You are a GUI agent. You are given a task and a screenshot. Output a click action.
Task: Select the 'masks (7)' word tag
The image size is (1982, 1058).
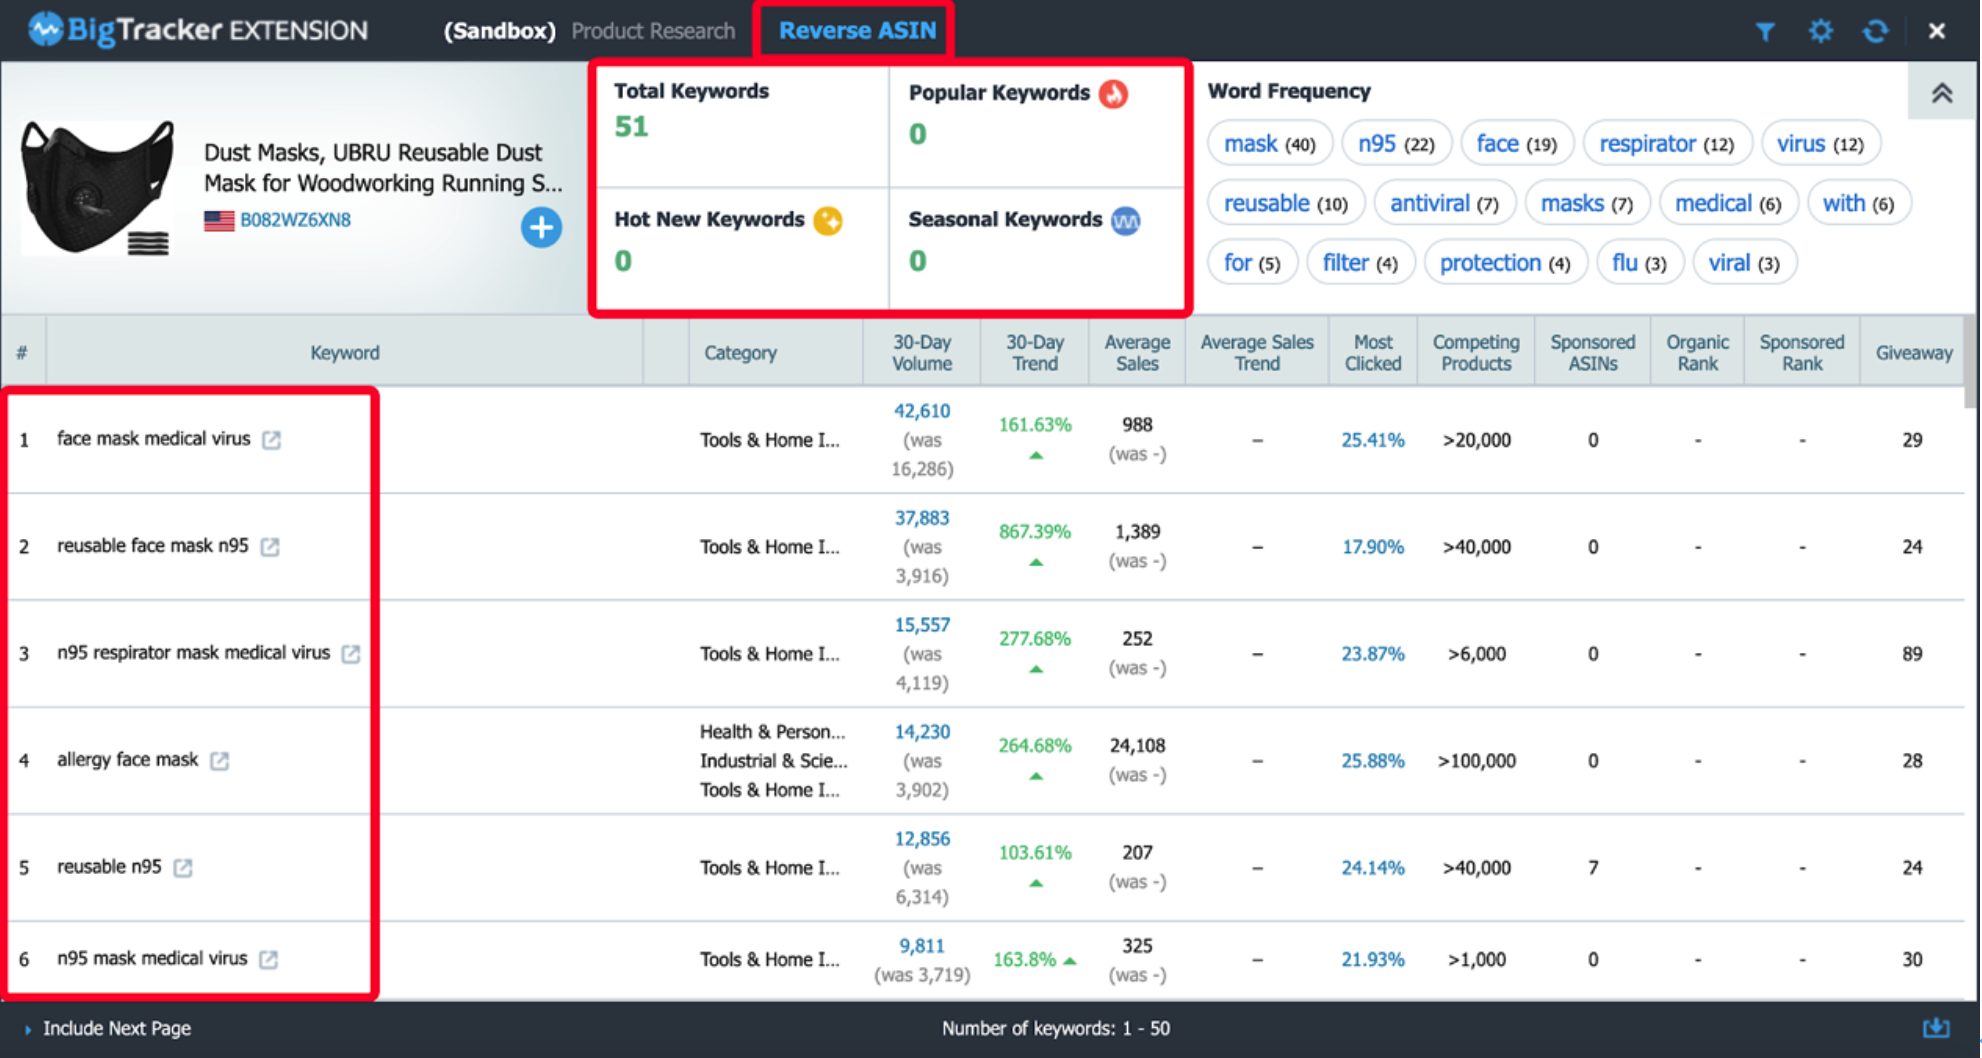[x=1587, y=204]
